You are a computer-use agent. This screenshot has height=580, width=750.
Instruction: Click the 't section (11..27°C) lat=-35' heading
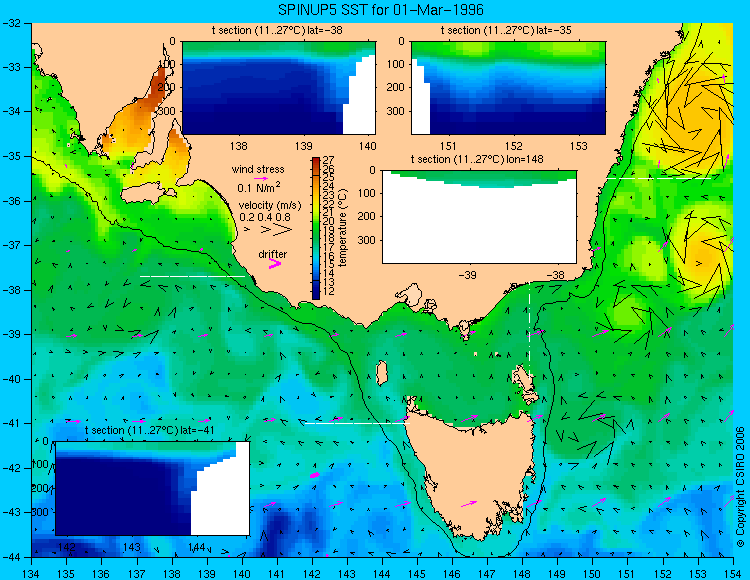(x=506, y=31)
